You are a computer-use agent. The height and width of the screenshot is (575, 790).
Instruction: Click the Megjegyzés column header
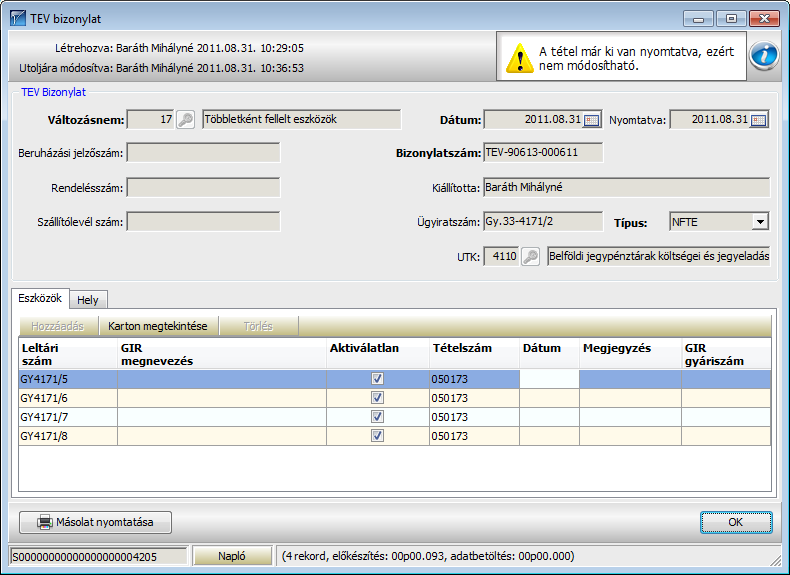(x=630, y=354)
